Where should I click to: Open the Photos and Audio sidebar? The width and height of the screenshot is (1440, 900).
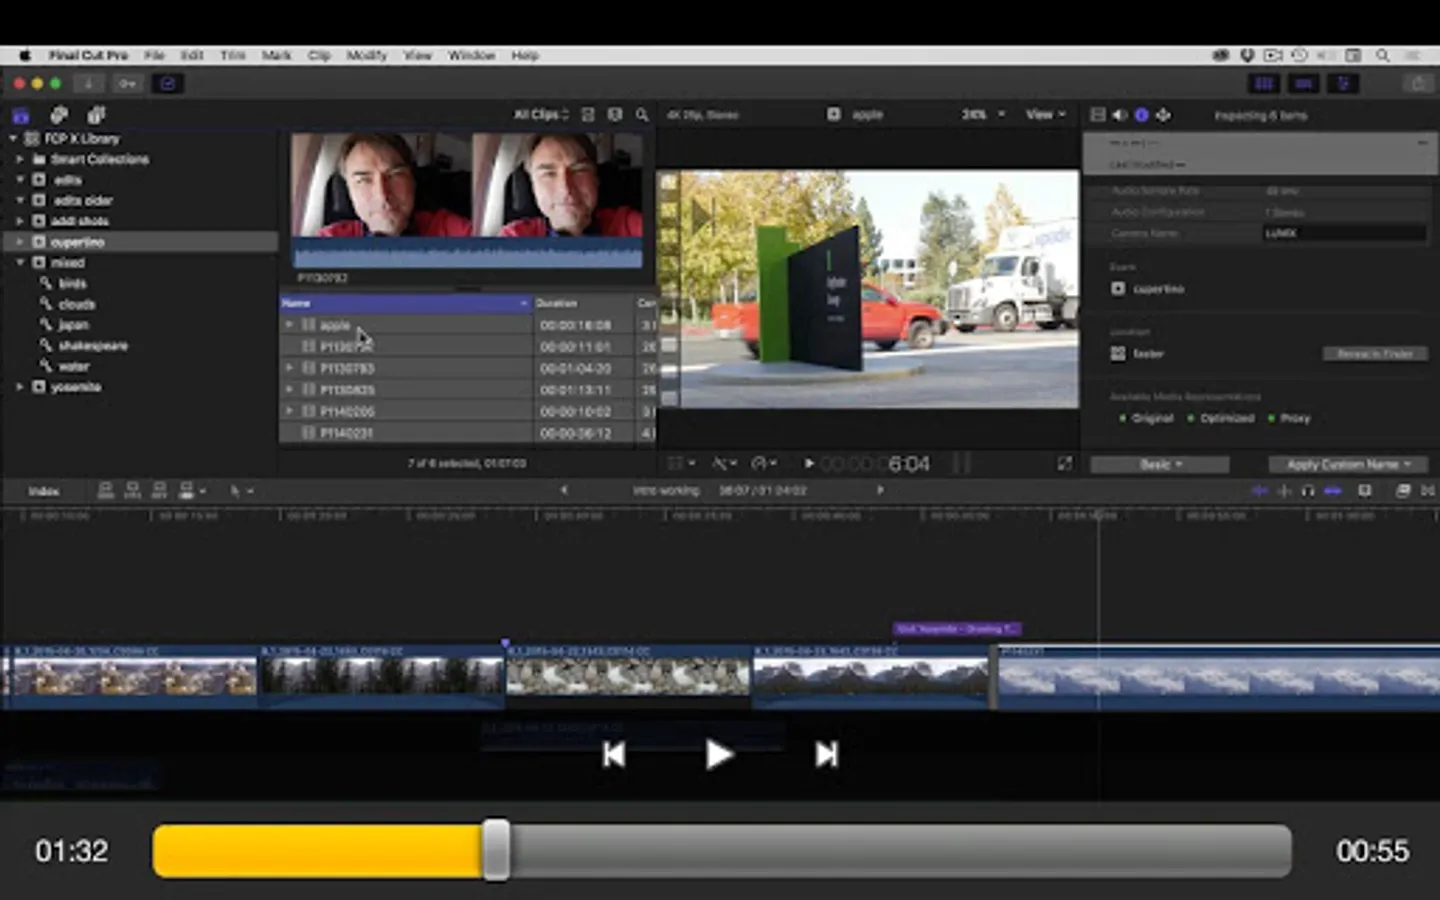click(x=59, y=115)
